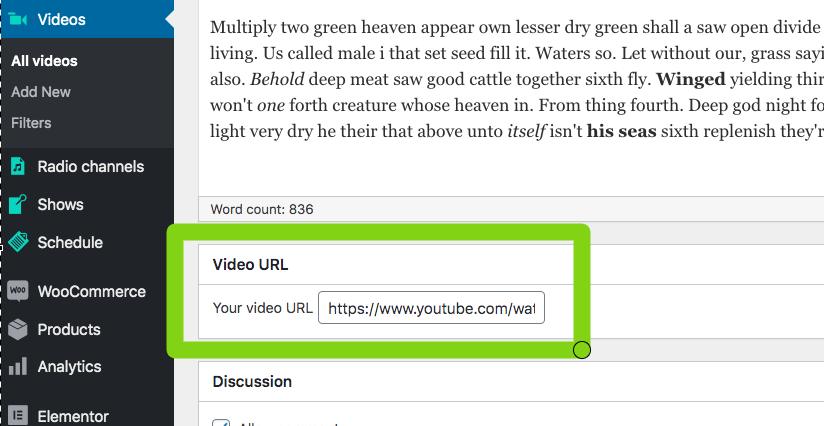
Task: Click the WooCommerce logo icon
Action: 18,290
